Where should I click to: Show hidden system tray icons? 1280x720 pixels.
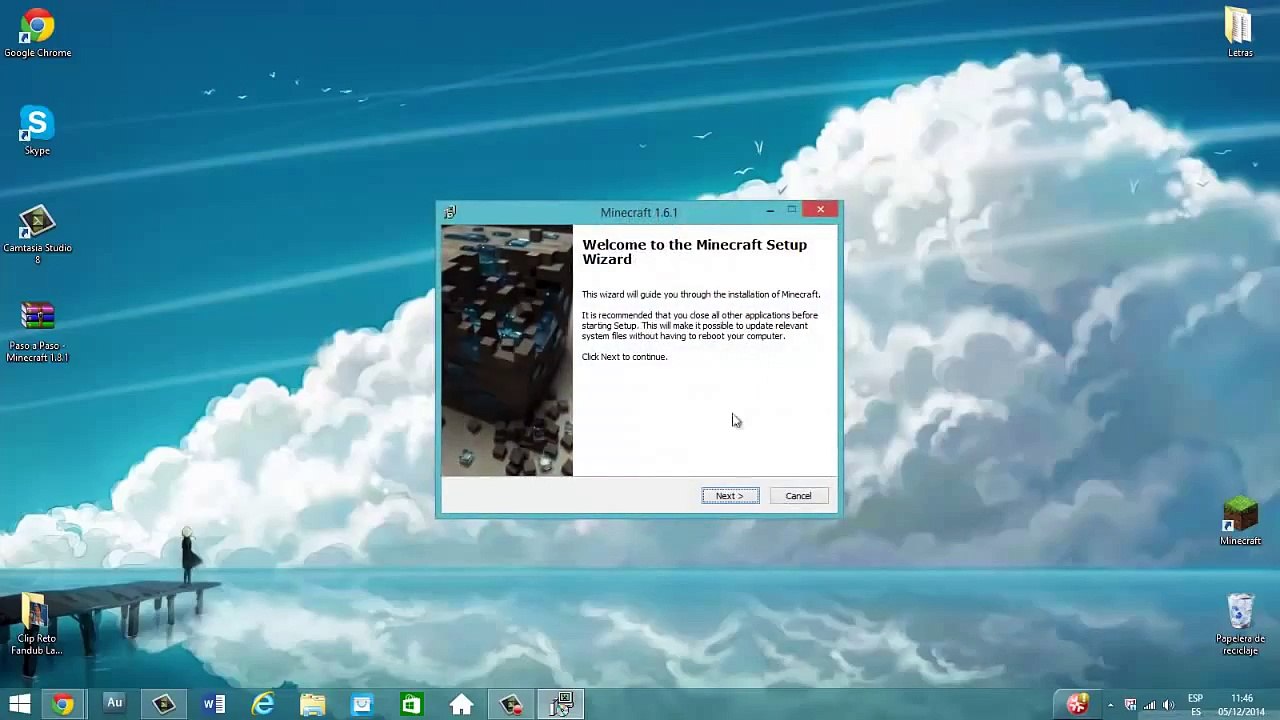pyautogui.click(x=1110, y=705)
